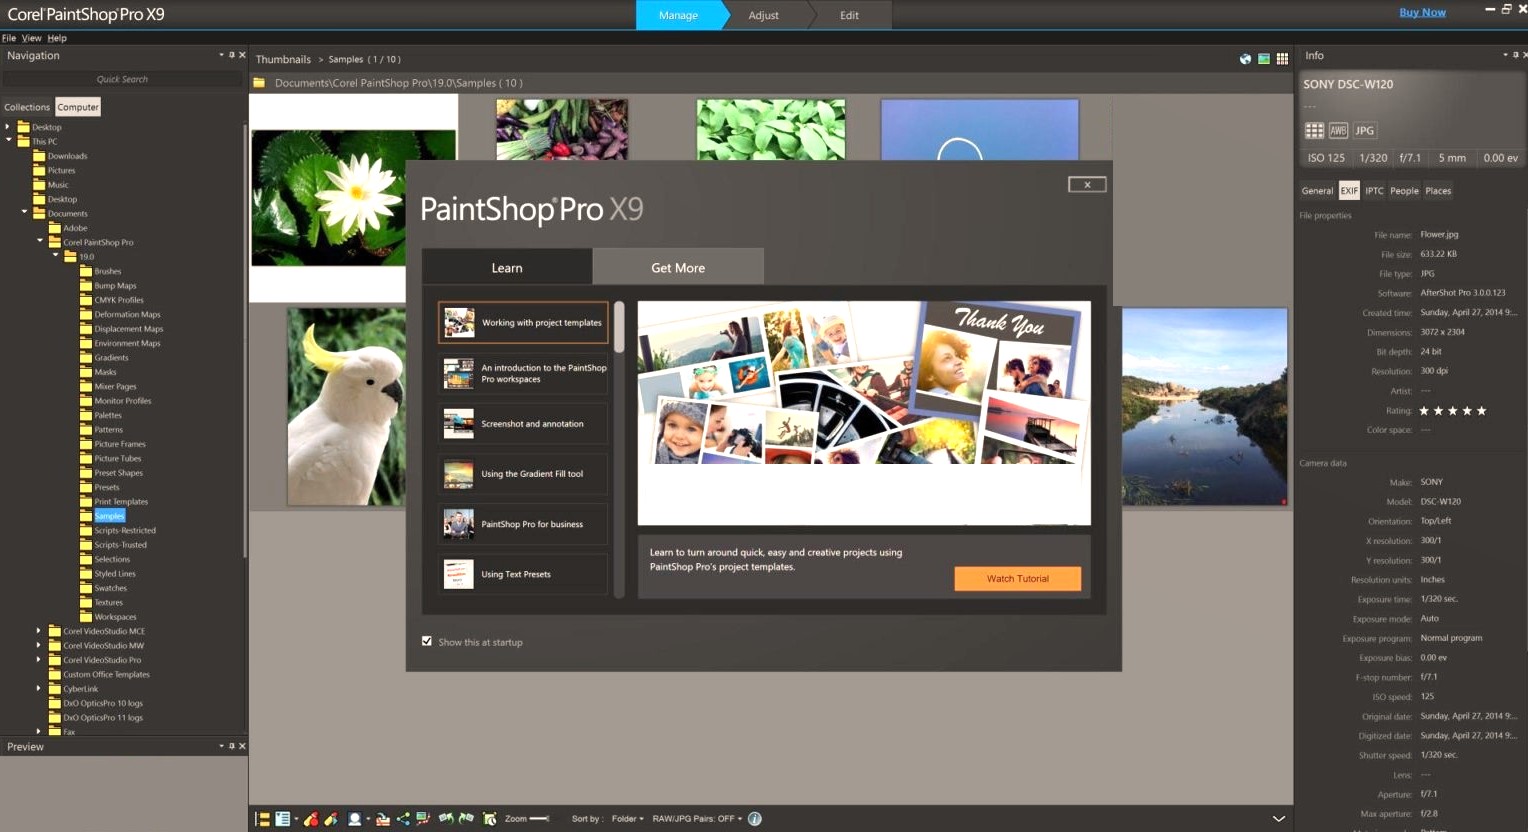Image resolution: width=1528 pixels, height=832 pixels.
Task: Switch to Preview mode picture icon
Action: pos(1264,59)
